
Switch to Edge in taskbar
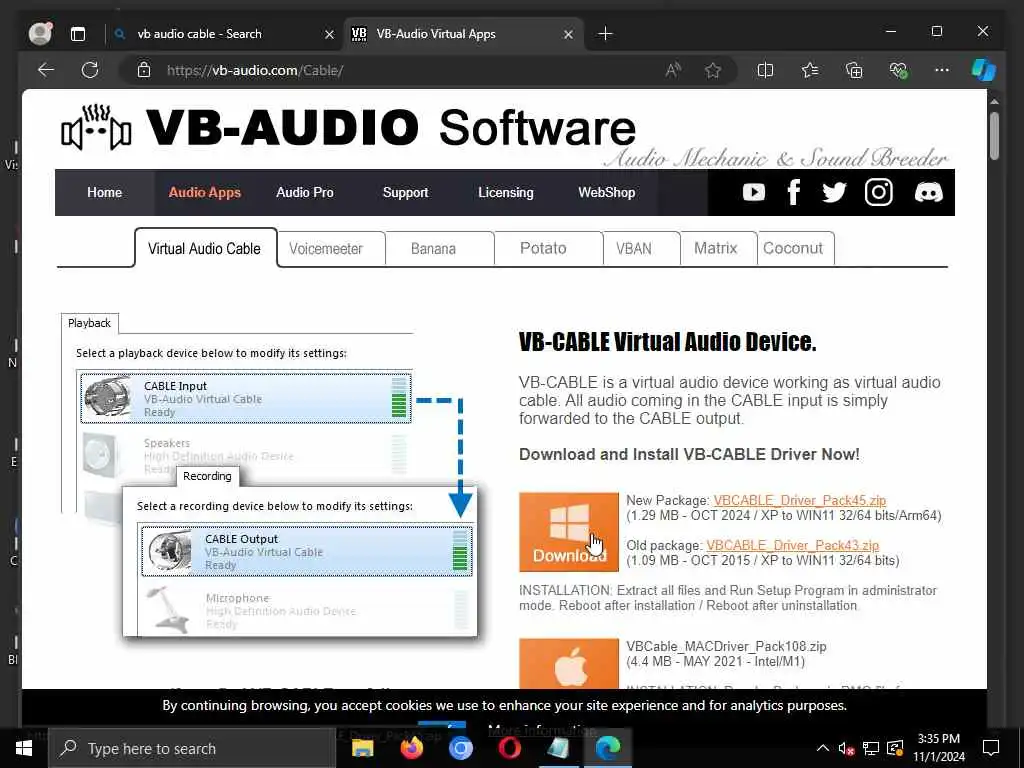[x=607, y=748]
